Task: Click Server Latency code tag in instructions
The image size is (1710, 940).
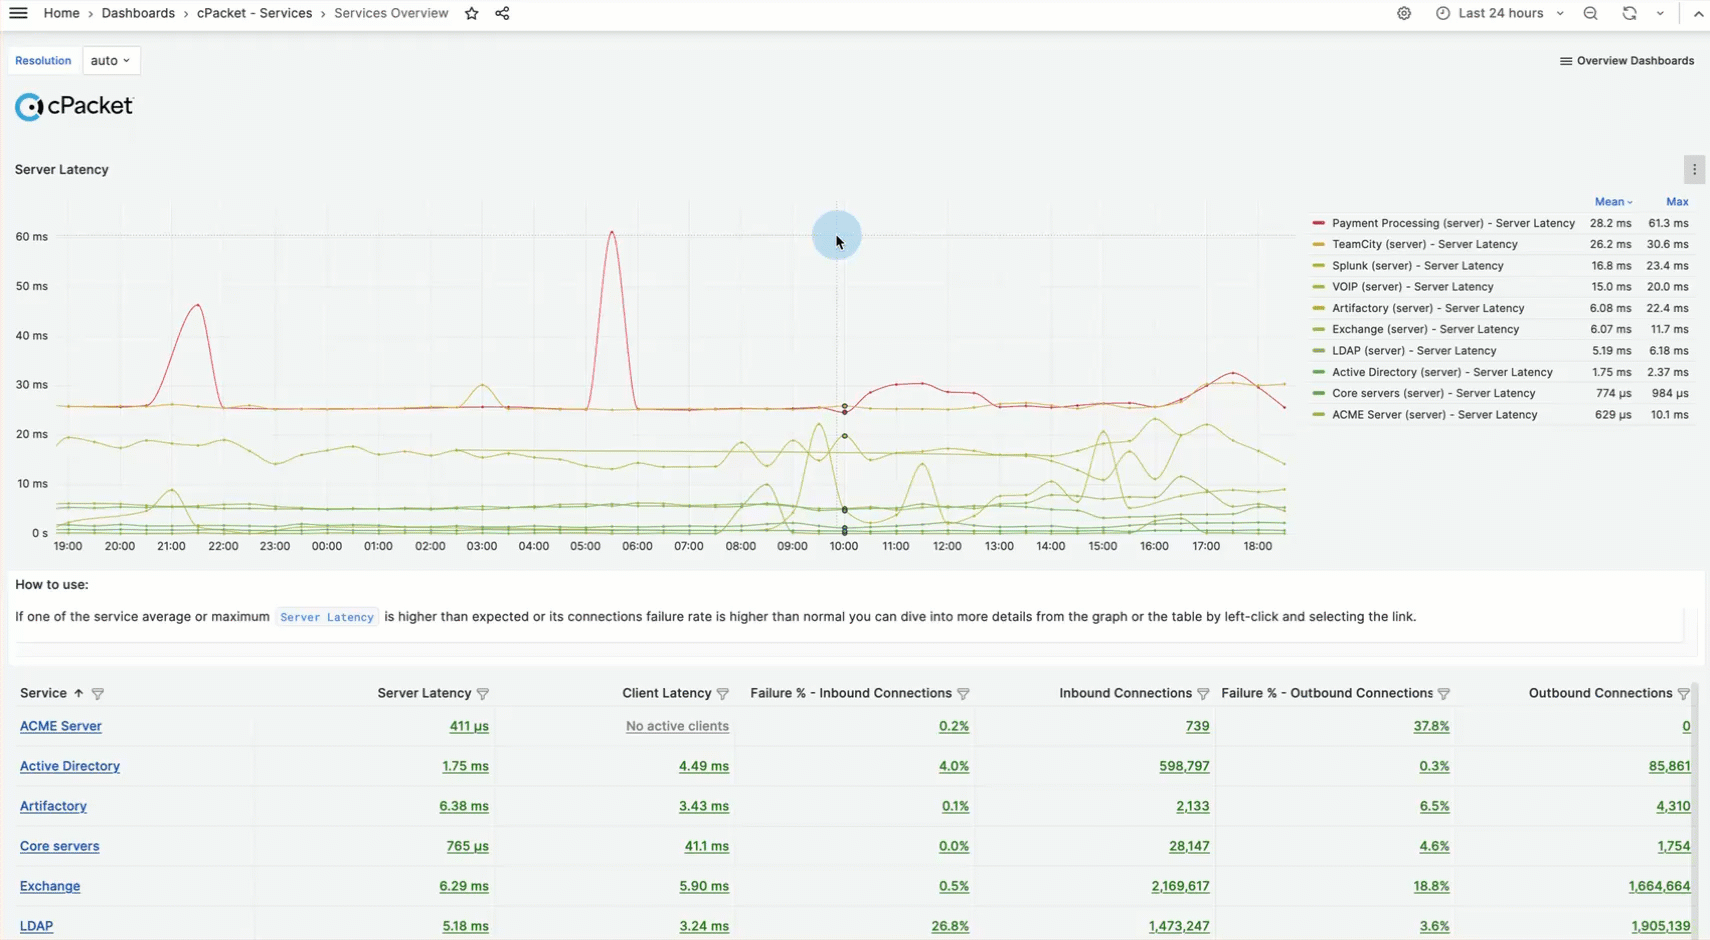Action: tap(327, 617)
